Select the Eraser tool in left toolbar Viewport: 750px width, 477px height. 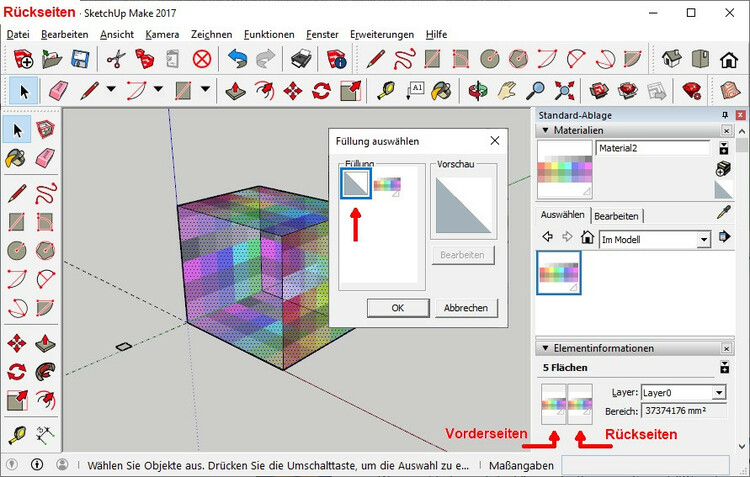pyautogui.click(x=46, y=158)
